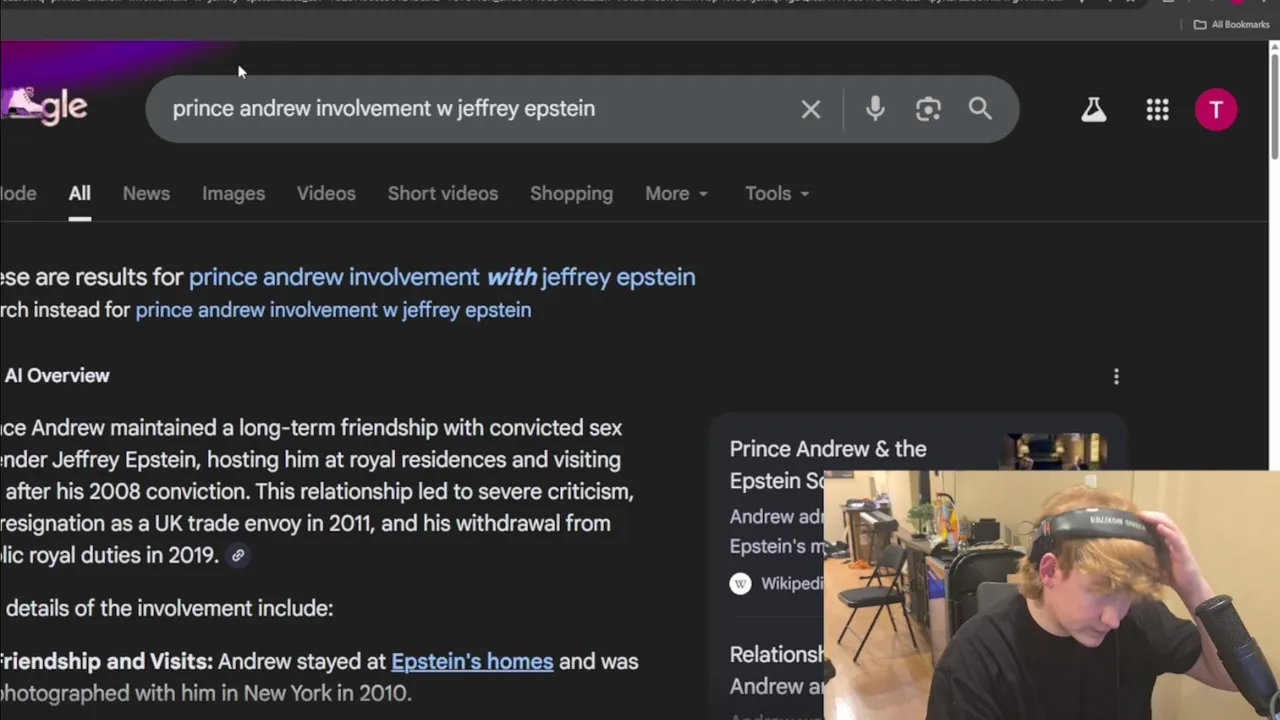The height and width of the screenshot is (720, 1280).
Task: Click the 'Friendship and Visits:' text
Action: click(x=106, y=662)
